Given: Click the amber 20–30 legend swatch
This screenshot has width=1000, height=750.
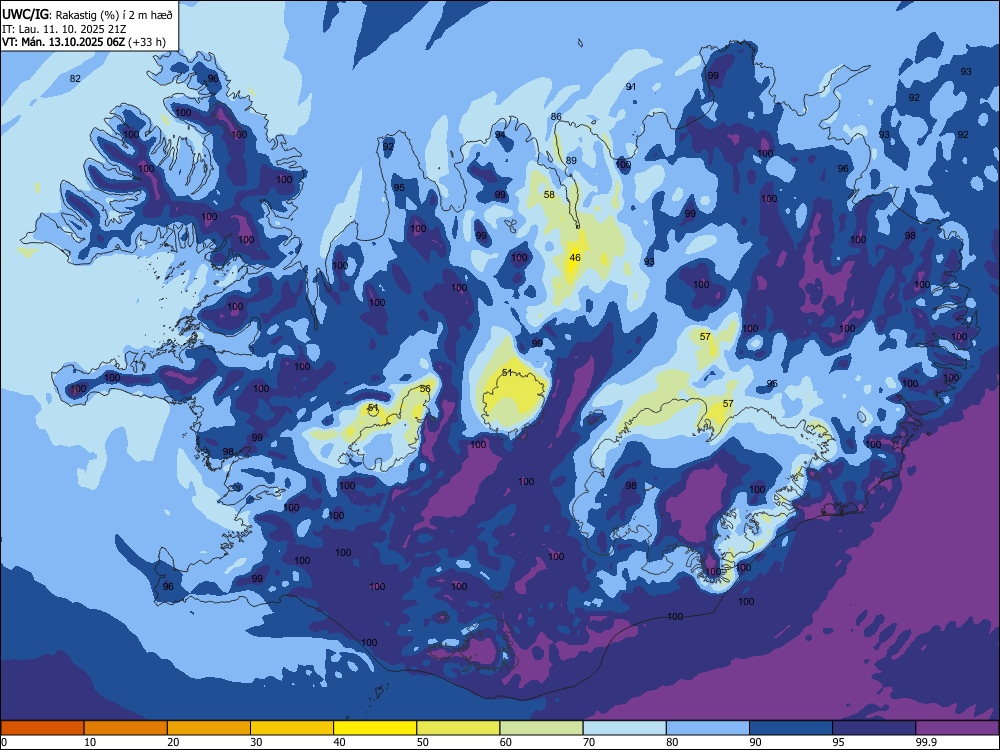Looking at the screenshot, I should 209,728.
